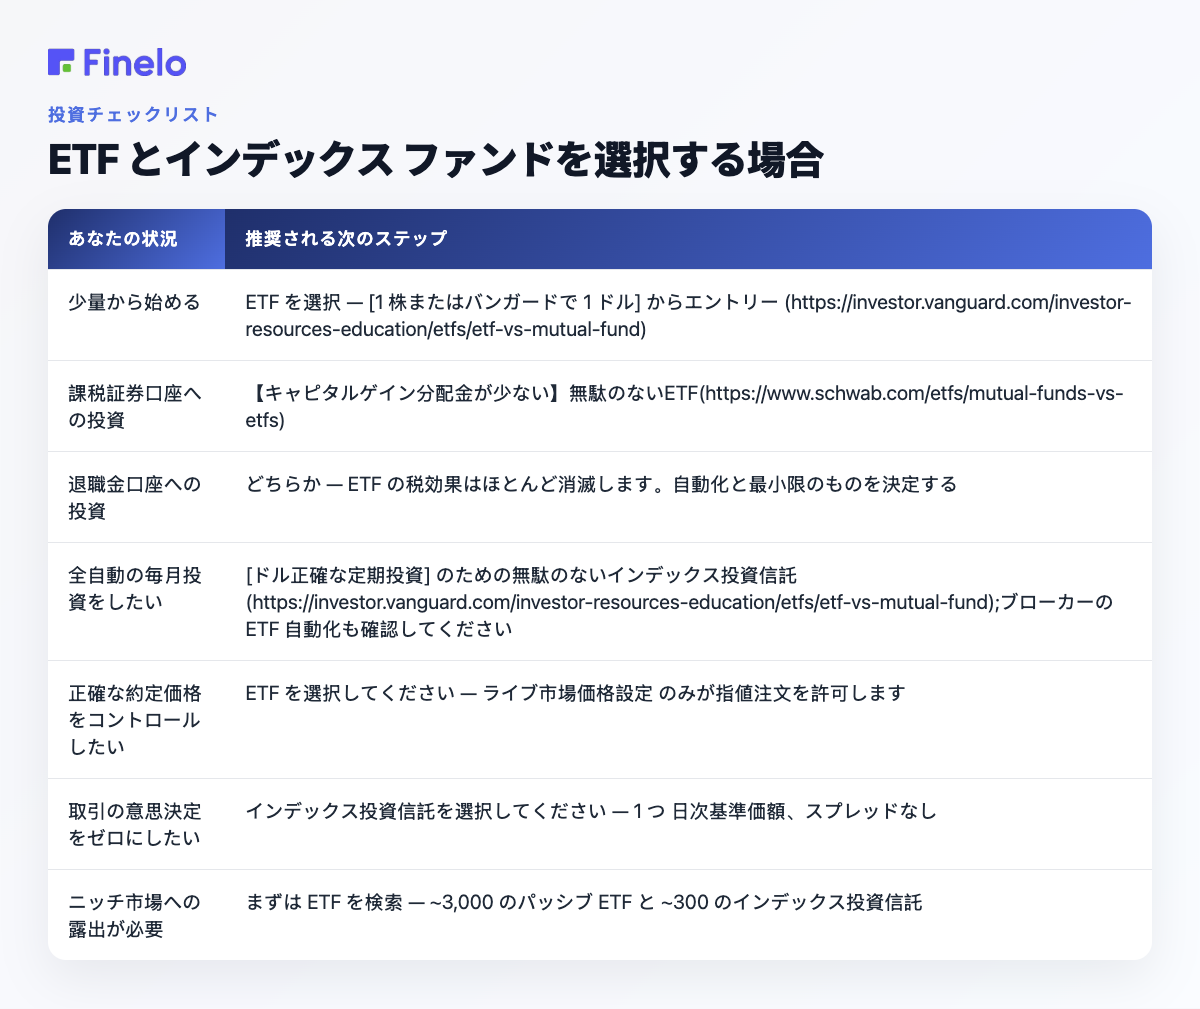Select the 投資チェックリスト category label
The image size is (1200, 1009).
click(x=133, y=114)
